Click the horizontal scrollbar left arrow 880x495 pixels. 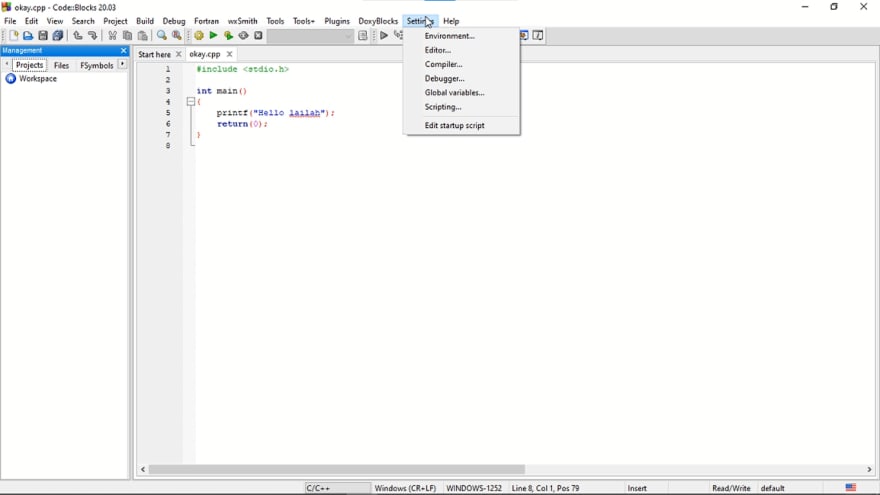(x=143, y=469)
